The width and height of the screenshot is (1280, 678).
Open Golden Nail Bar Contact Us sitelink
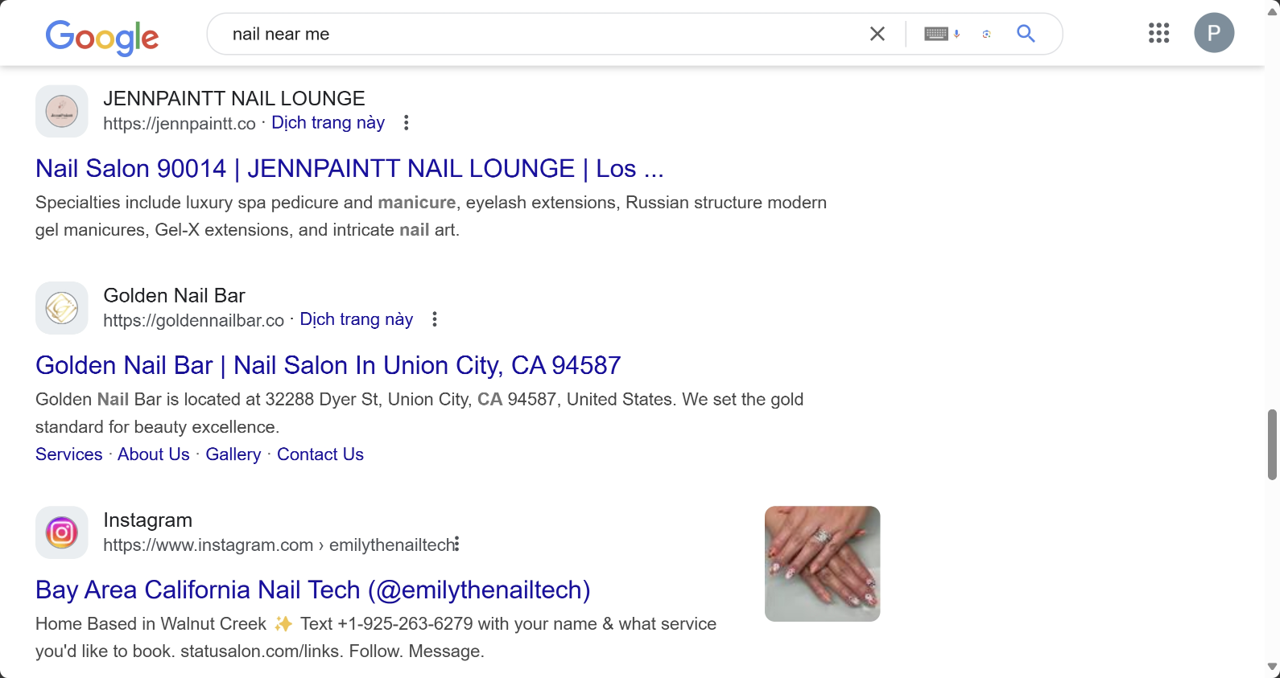(320, 454)
